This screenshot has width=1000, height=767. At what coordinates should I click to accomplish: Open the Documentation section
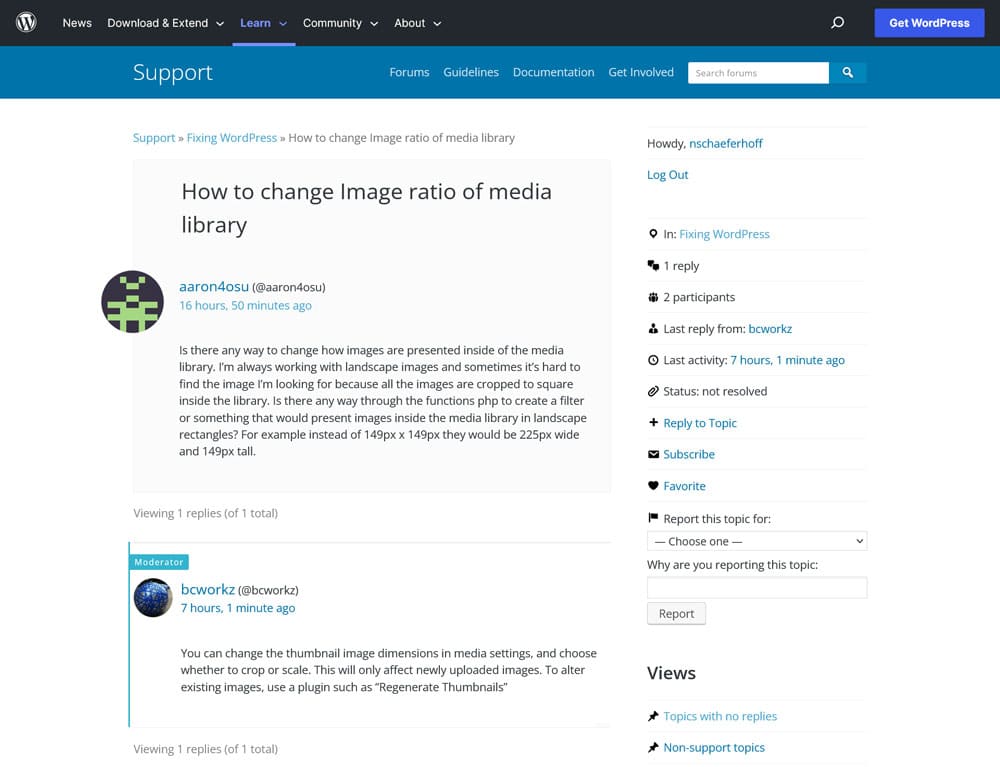(553, 72)
